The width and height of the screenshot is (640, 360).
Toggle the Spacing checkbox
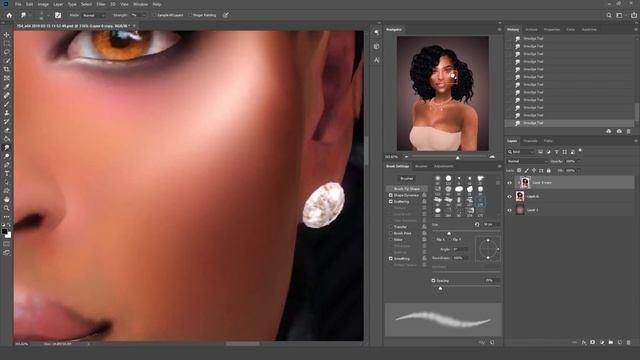pos(433,280)
